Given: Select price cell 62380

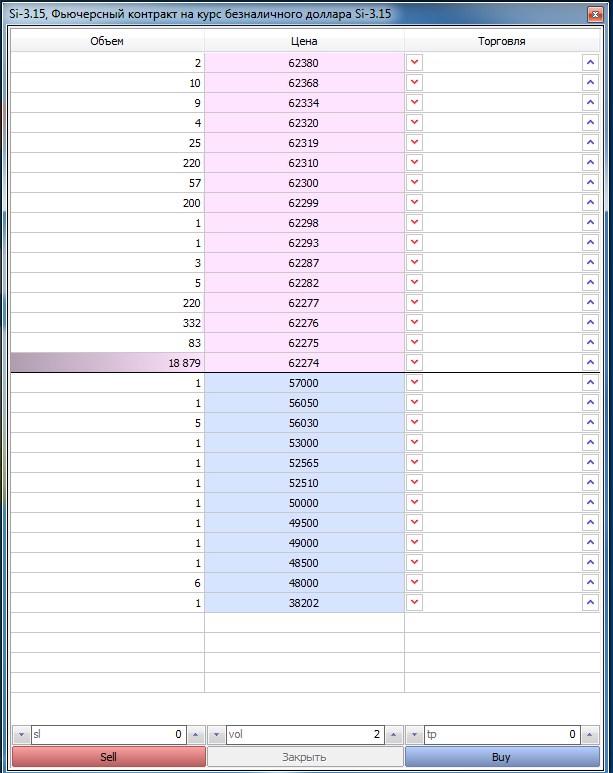Looking at the screenshot, I should tap(304, 63).
